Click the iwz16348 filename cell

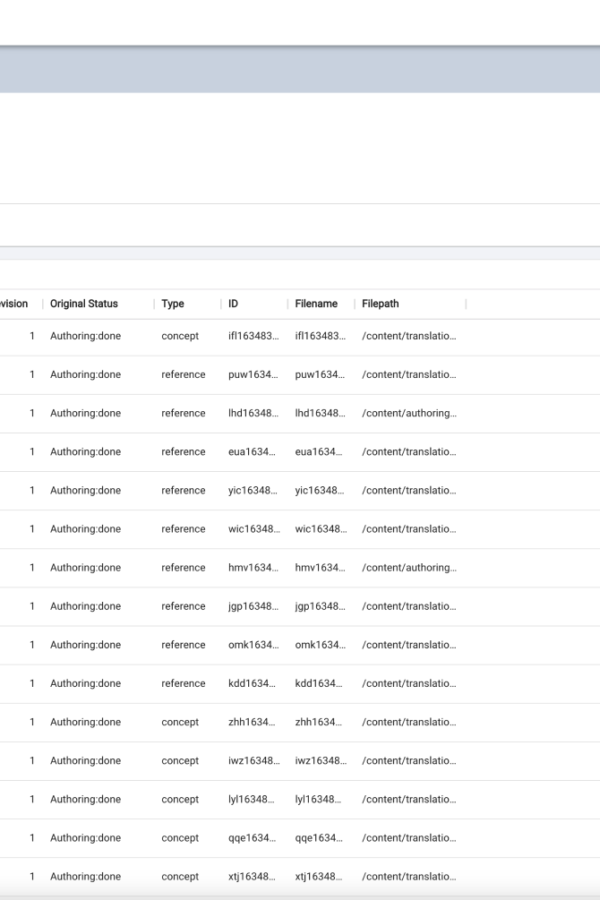pos(321,761)
